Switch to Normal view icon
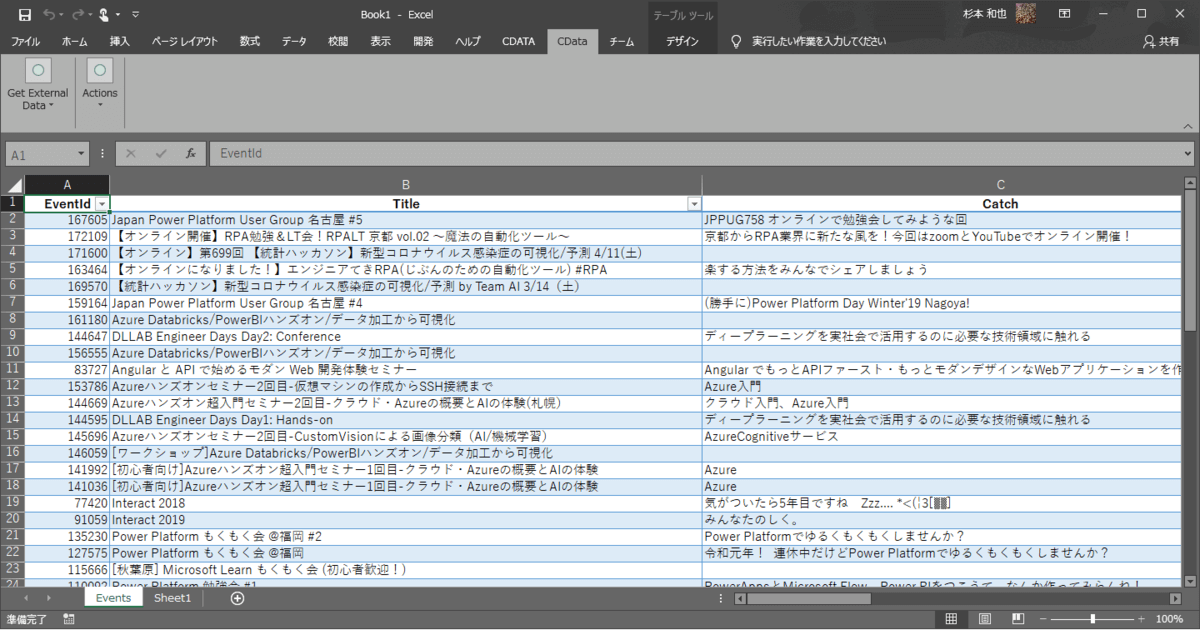The height and width of the screenshot is (630, 1200). pyautogui.click(x=951, y=619)
